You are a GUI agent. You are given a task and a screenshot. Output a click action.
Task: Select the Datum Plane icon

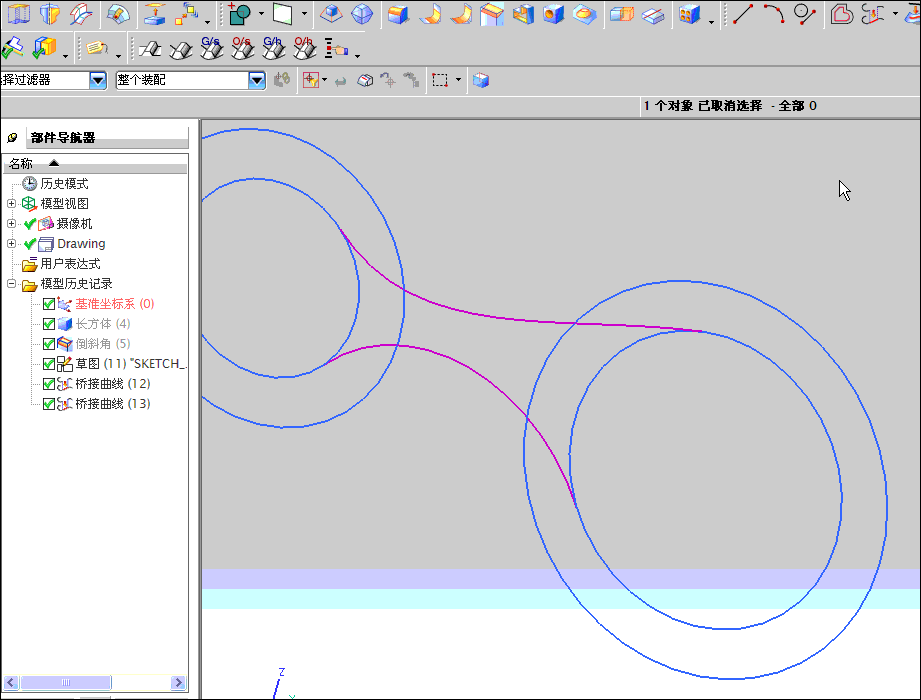282,14
